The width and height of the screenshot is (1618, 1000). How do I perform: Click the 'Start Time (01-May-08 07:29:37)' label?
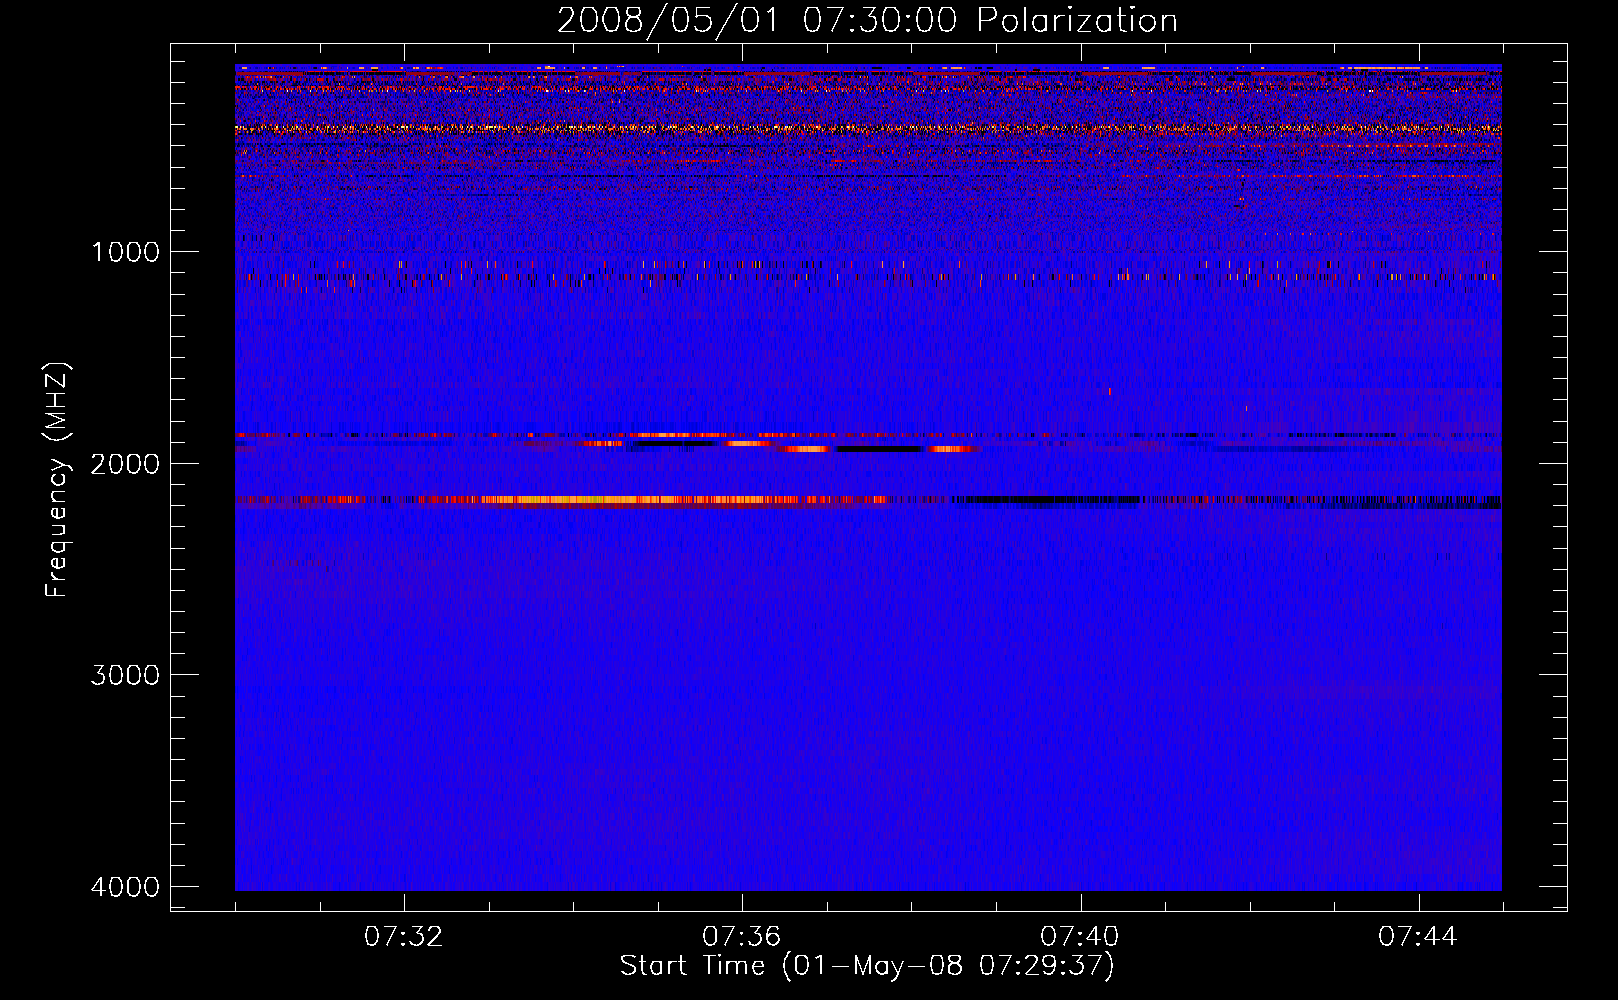pyautogui.click(x=867, y=966)
